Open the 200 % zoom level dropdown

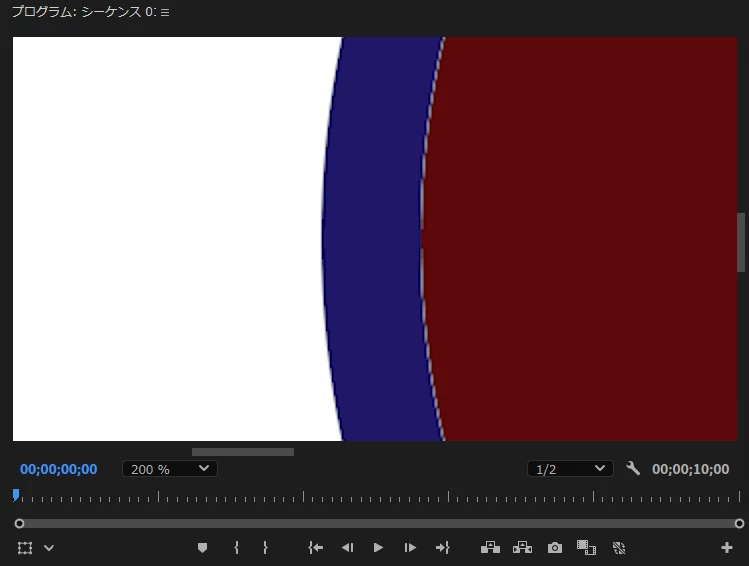pyautogui.click(x=170, y=469)
